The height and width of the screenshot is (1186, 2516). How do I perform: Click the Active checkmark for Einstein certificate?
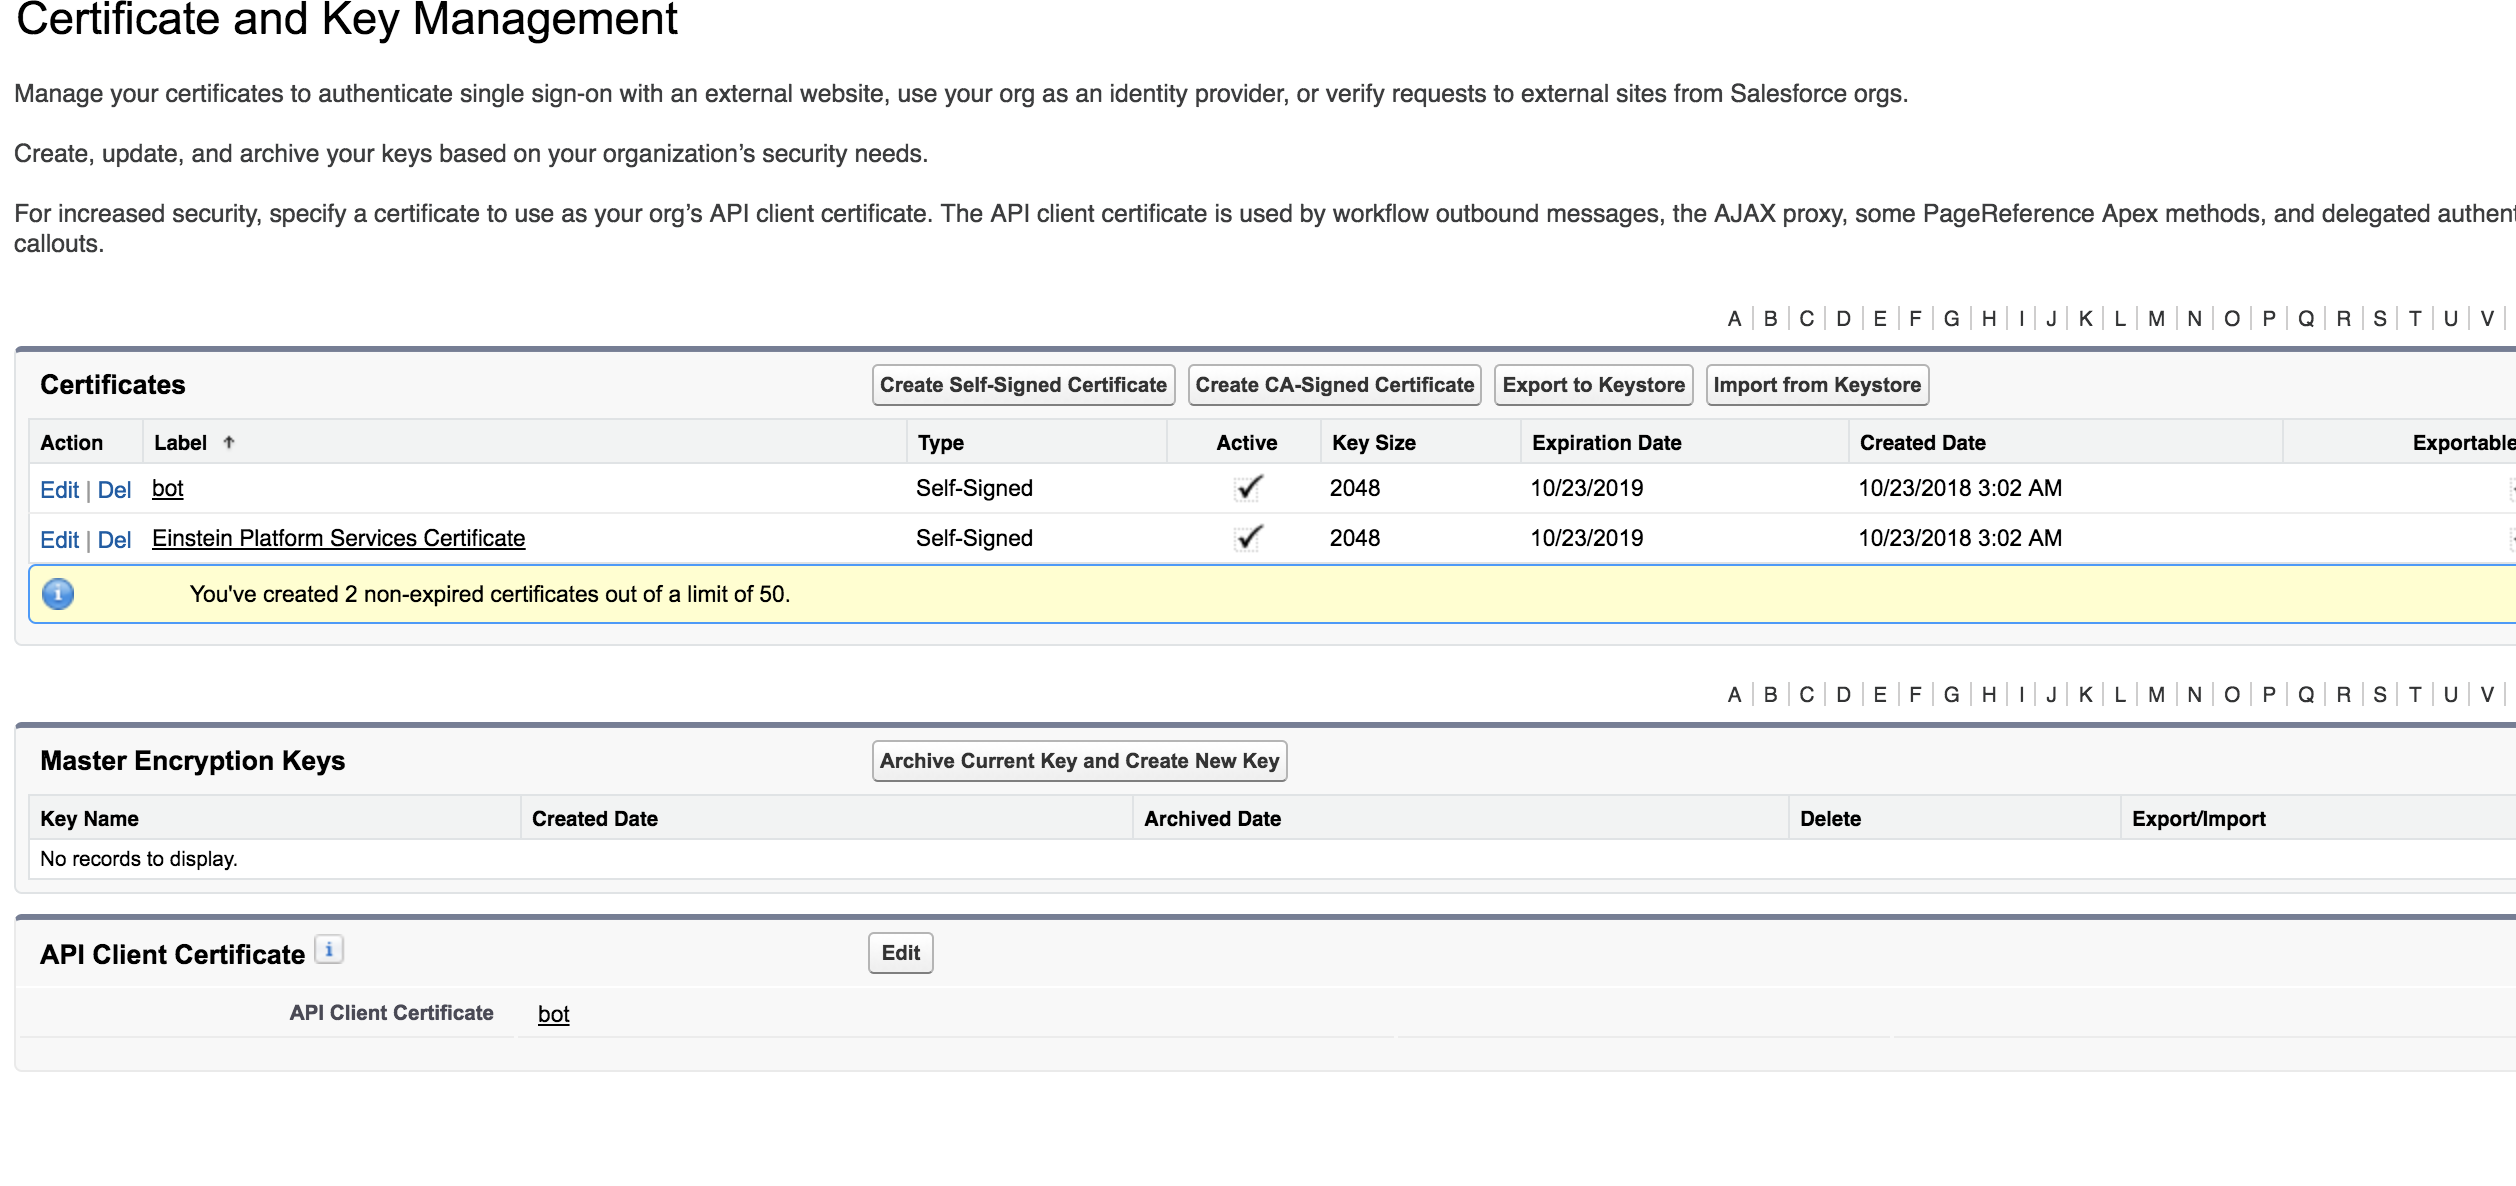[x=1248, y=538]
